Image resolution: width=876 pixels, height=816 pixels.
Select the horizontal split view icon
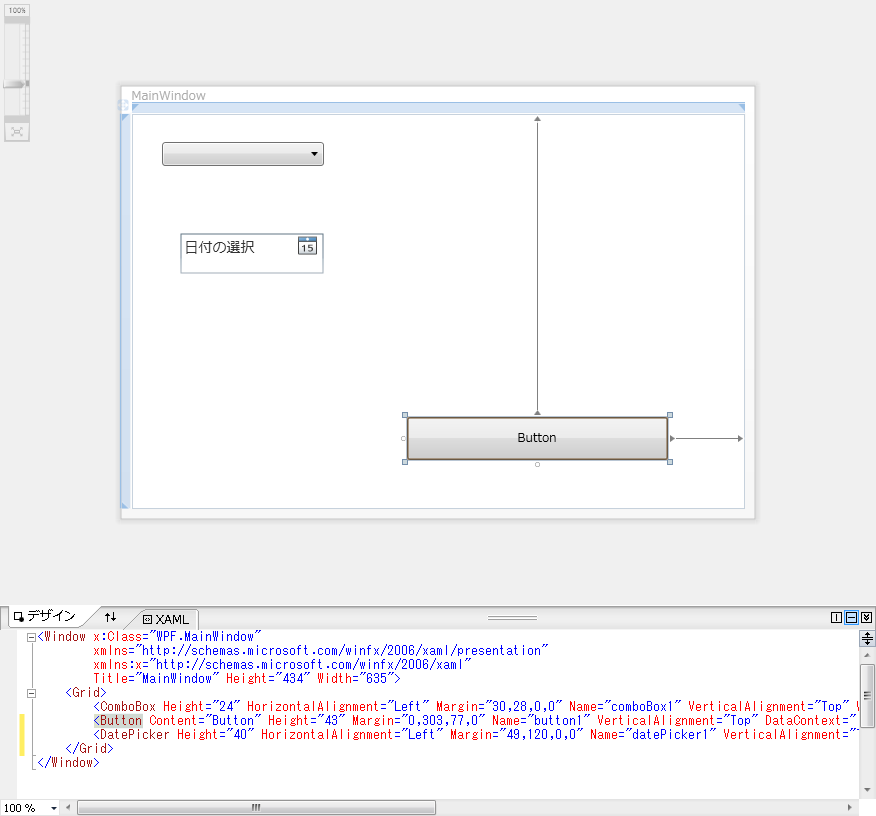(x=851, y=617)
